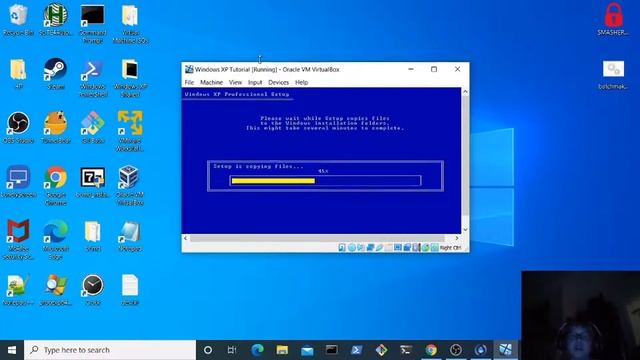Click the optical disc status icon
Screen dimensions: 640x360
click(x=351, y=247)
